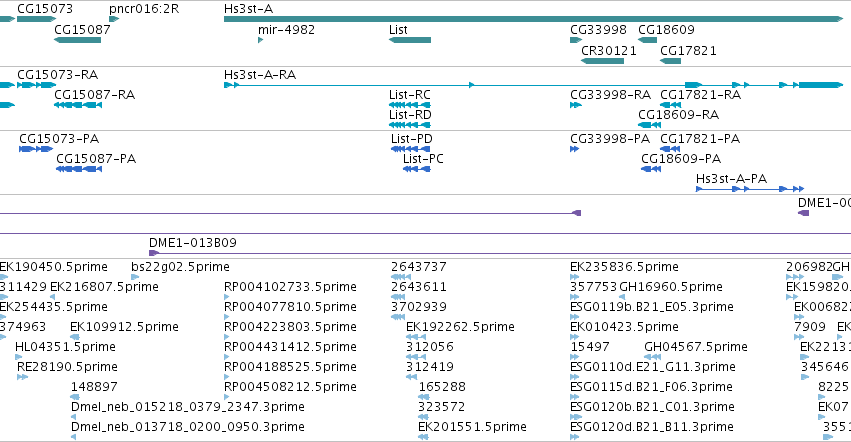Select the CG18609-PA protein feature
This screenshot has height=442, width=851.
click(x=651, y=169)
